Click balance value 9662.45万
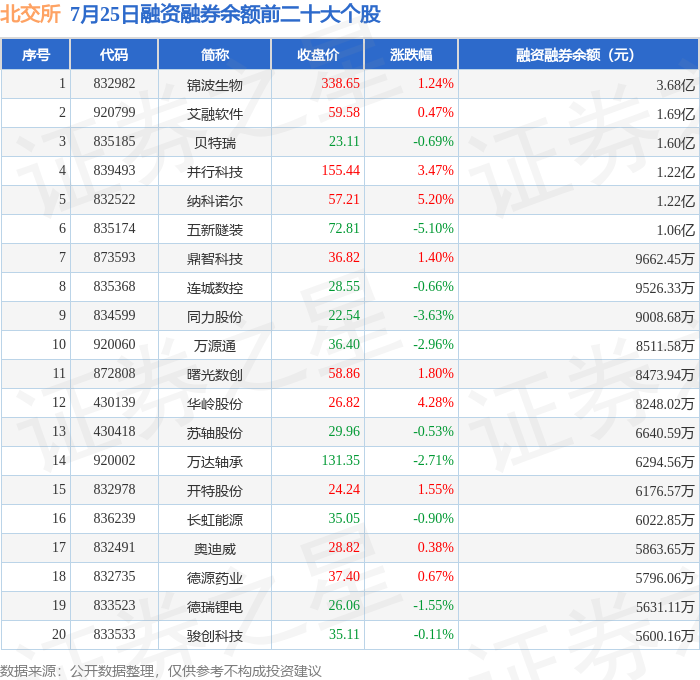The image size is (700, 680). coord(665,259)
